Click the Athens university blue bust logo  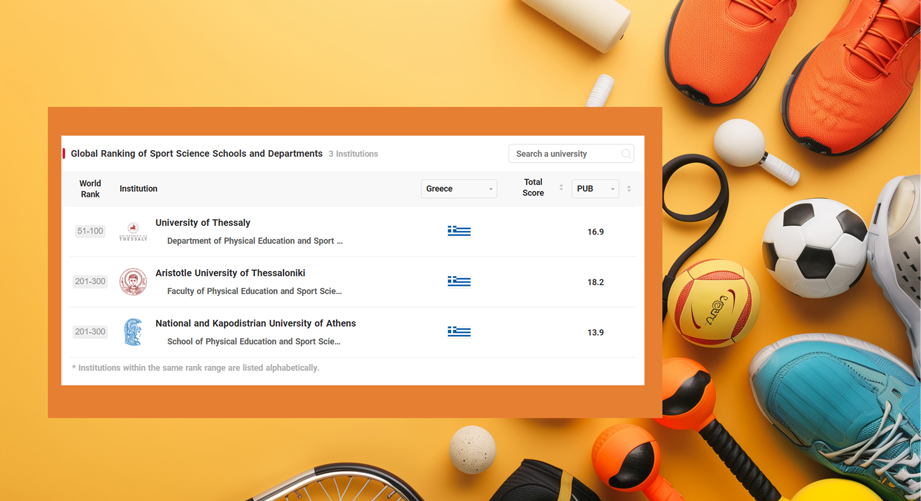point(133,332)
